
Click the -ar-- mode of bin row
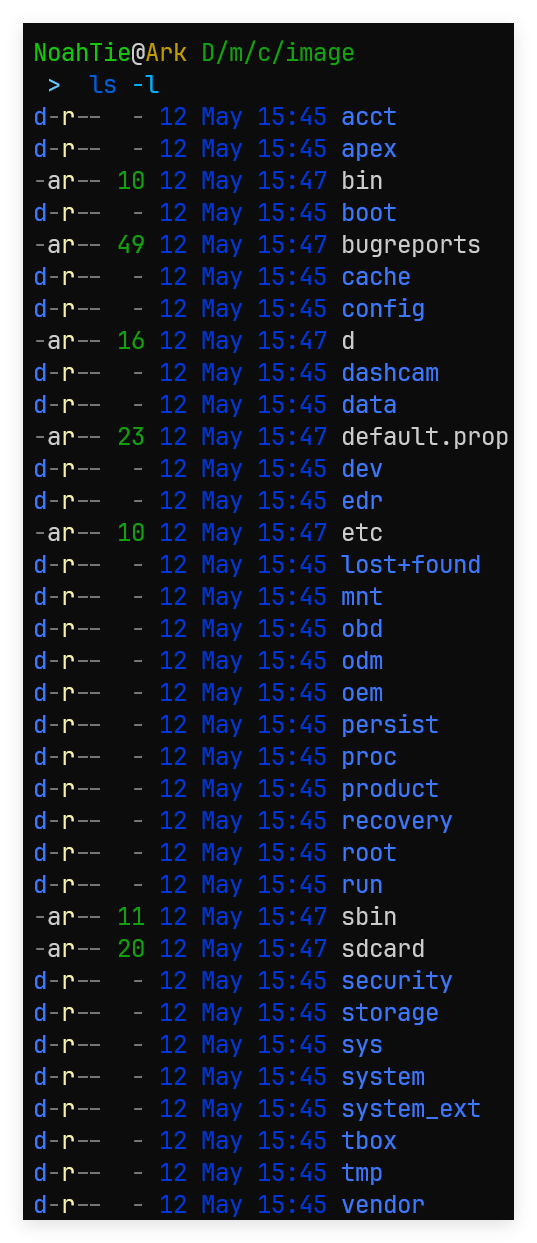68,181
